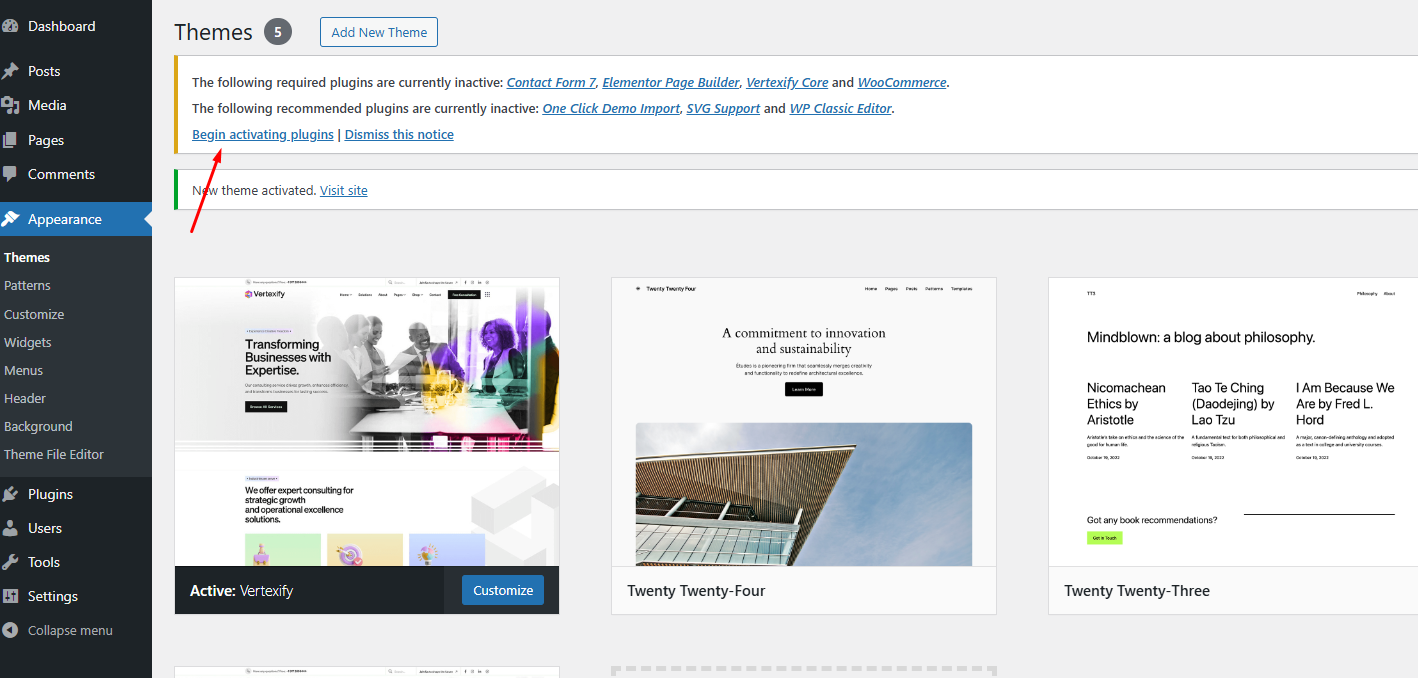Click the Pages document icon
The image size is (1418, 678).
10,140
